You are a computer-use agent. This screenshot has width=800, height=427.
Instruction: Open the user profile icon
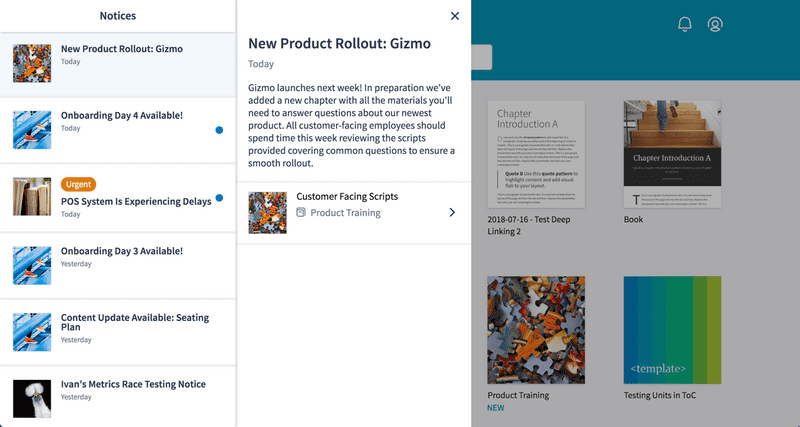[715, 24]
